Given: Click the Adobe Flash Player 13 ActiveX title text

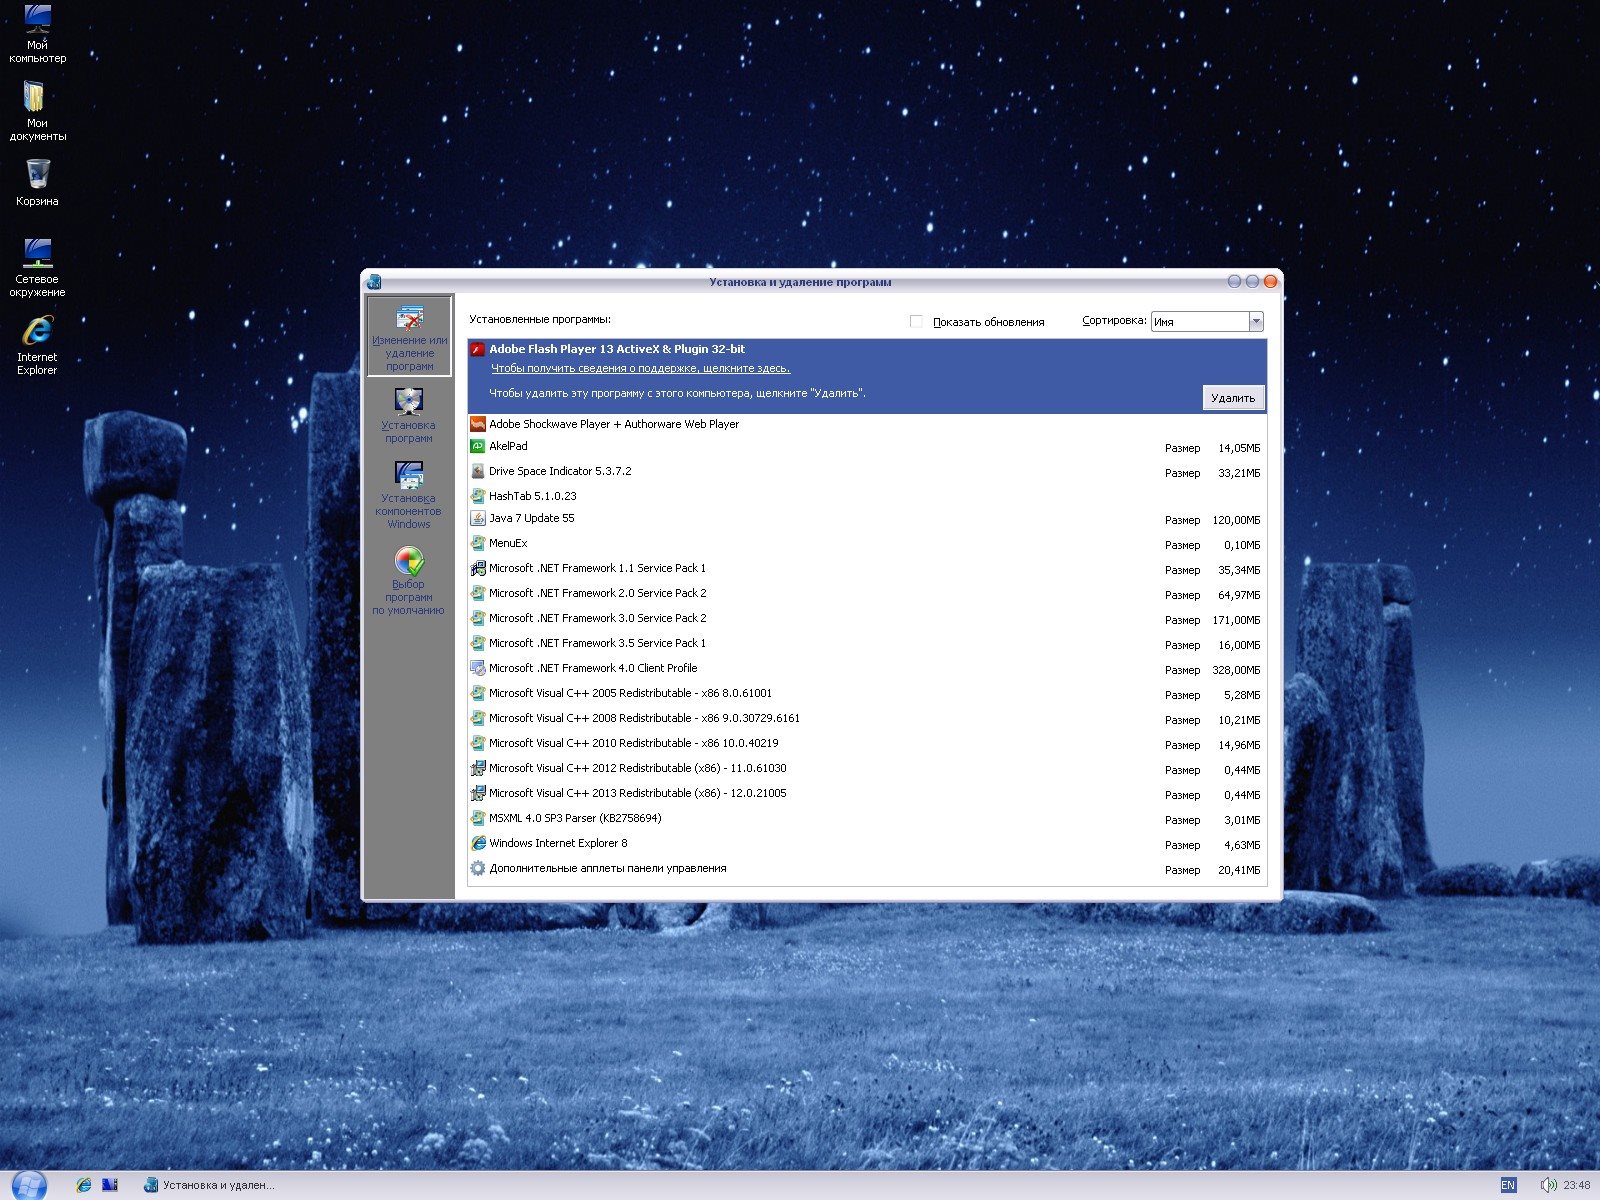Looking at the screenshot, I should pos(617,349).
